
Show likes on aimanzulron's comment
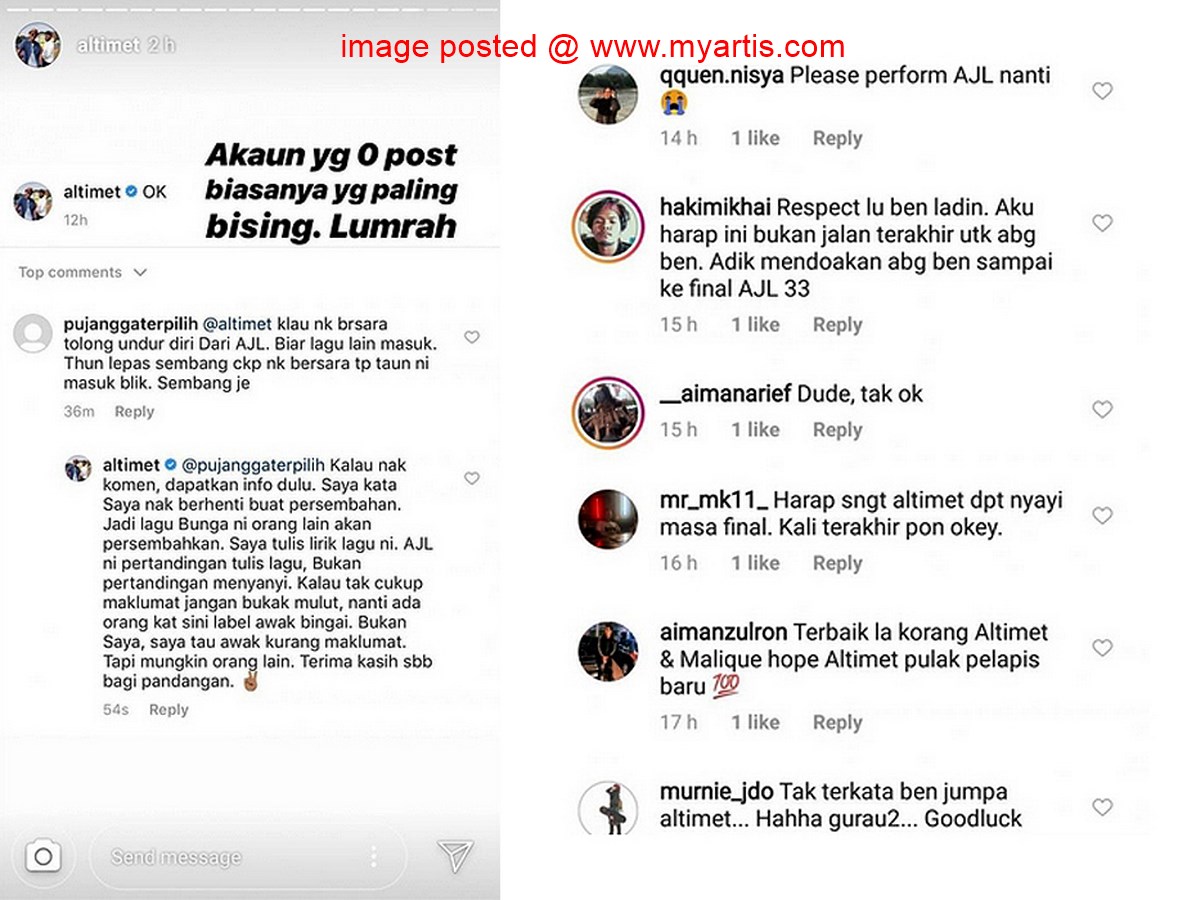pyautogui.click(x=755, y=723)
